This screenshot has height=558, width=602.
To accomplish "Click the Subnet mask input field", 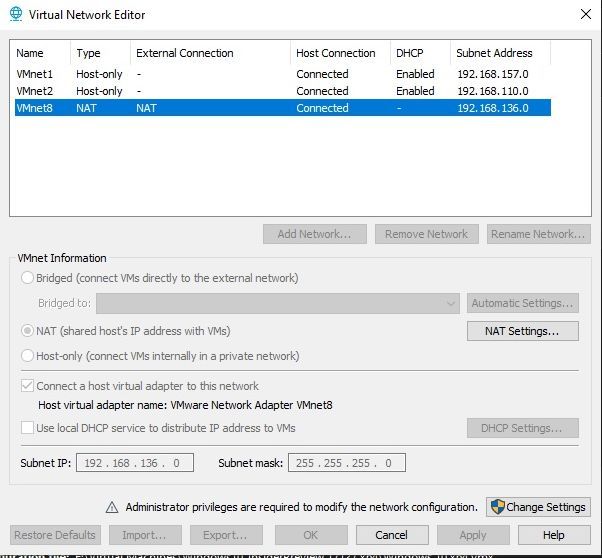I will (347, 463).
